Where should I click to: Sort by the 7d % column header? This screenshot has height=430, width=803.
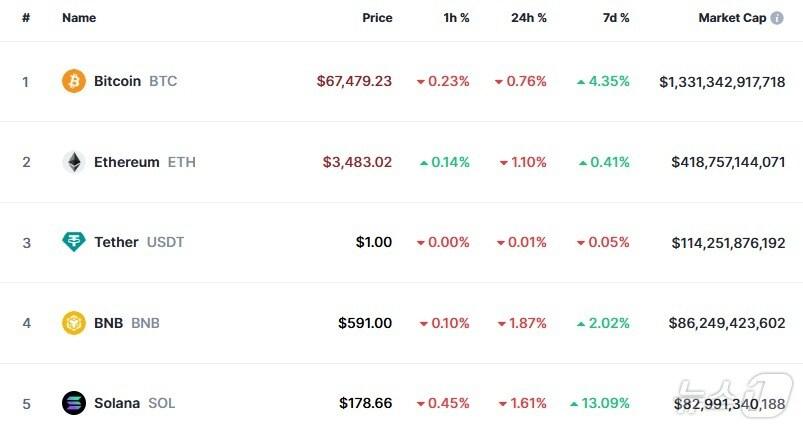(615, 18)
